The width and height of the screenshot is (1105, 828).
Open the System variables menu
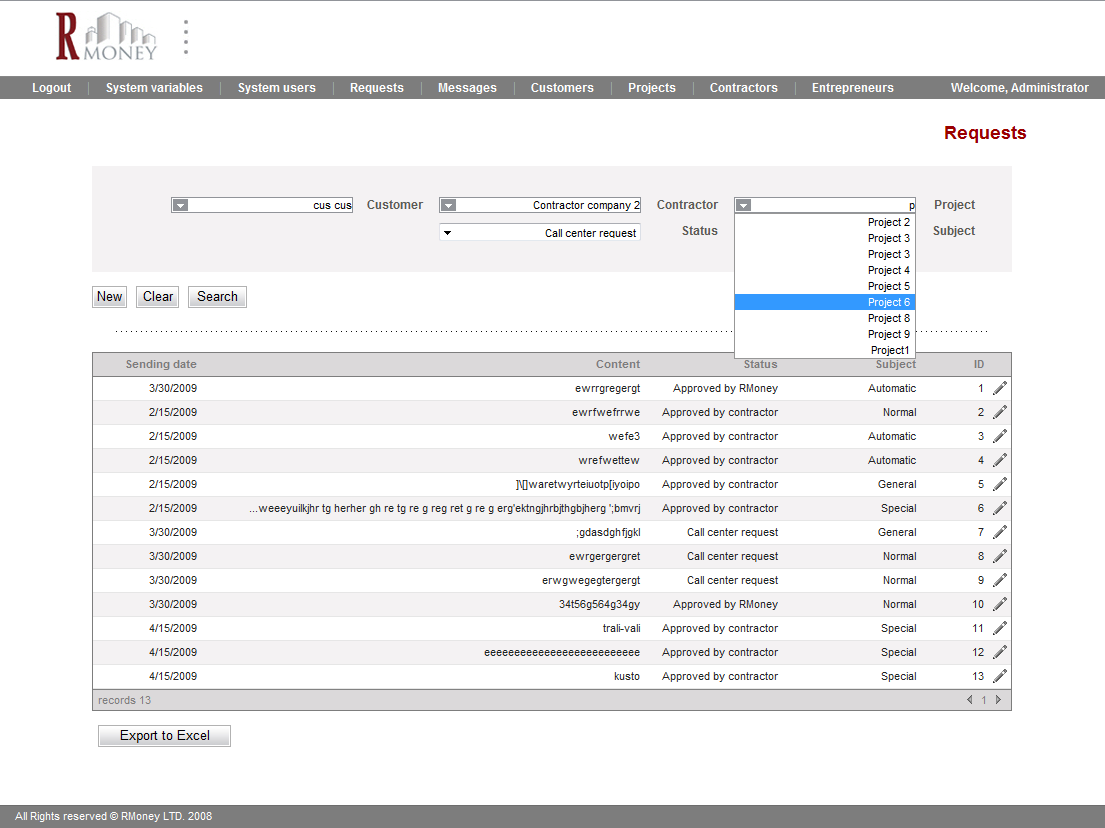coord(154,87)
